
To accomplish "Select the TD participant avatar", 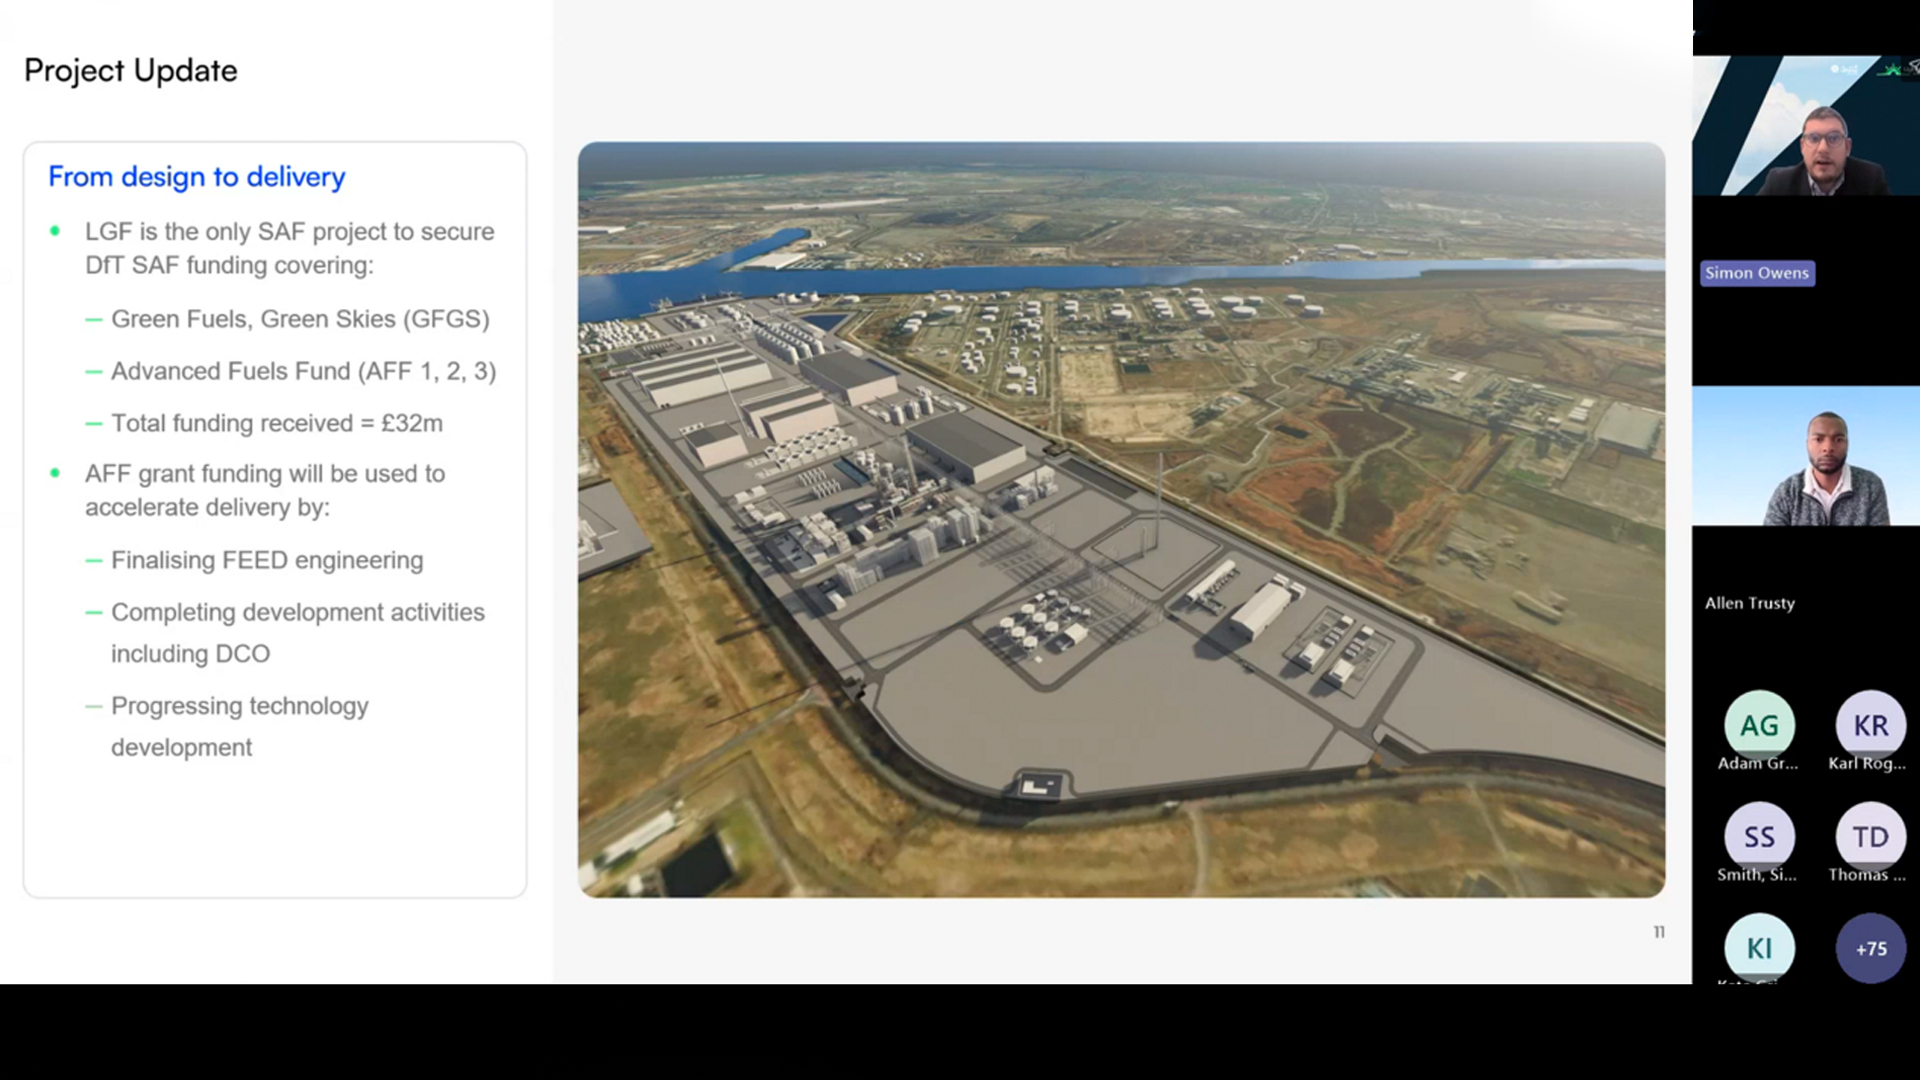I will 1870,836.
